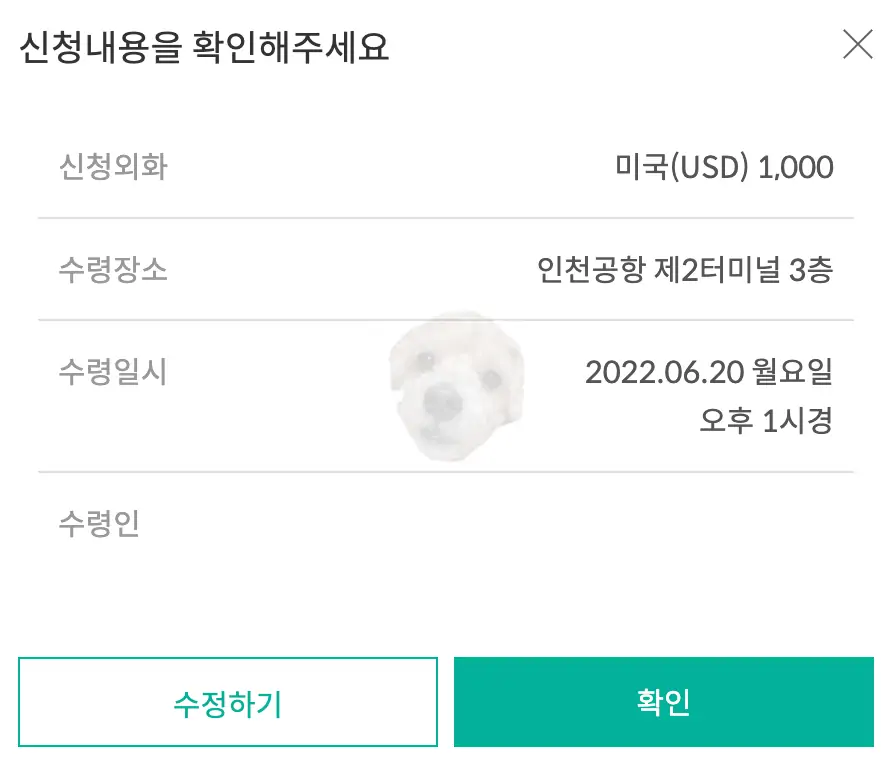Click the X close icon
The height and width of the screenshot is (764, 894).
click(858, 44)
